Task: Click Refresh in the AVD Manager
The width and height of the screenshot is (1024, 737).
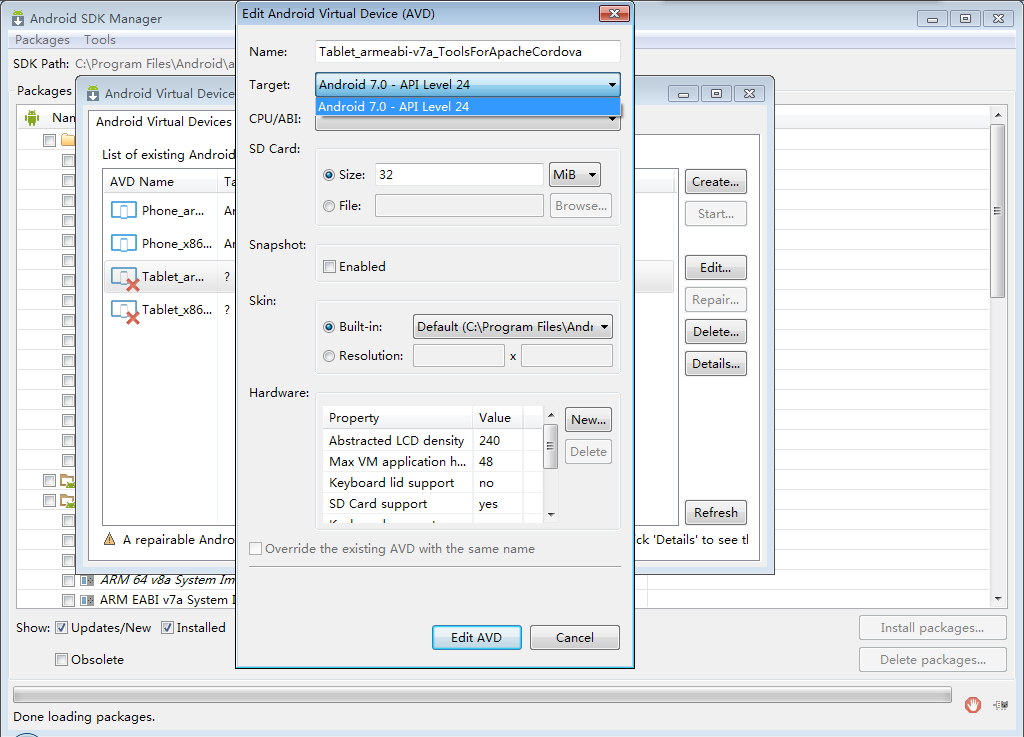Action: tap(716, 512)
